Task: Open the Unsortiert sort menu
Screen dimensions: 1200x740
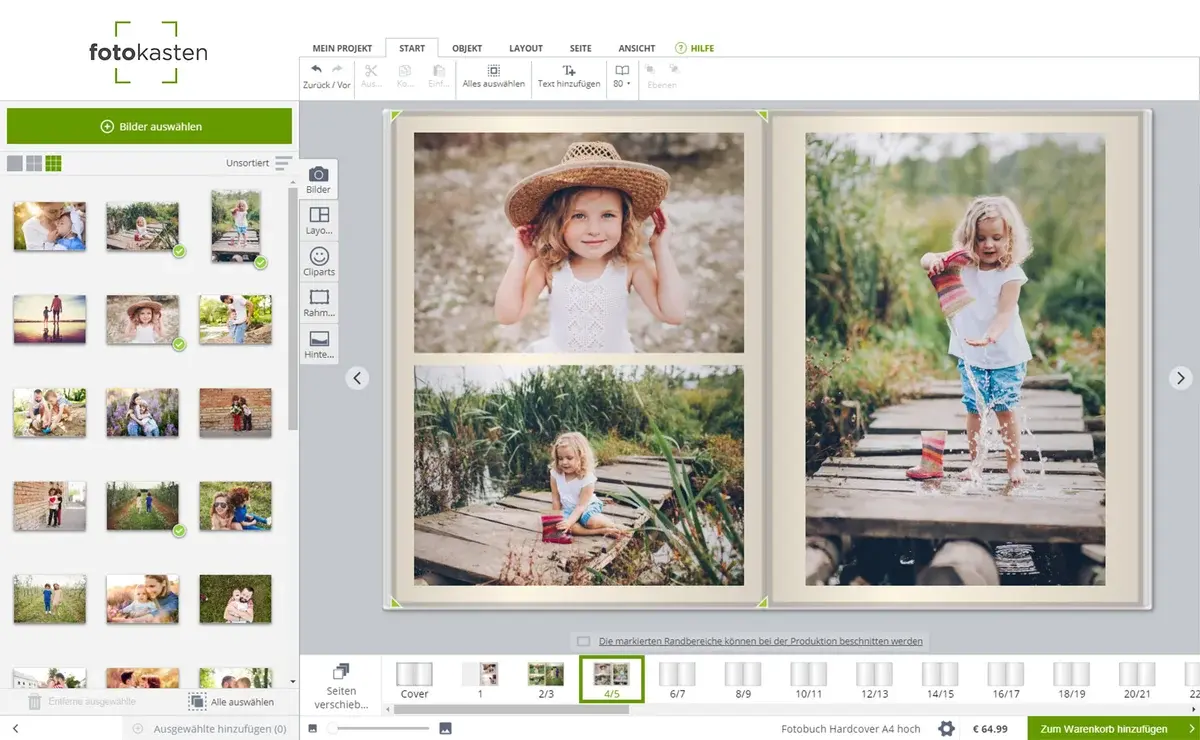Action: [260, 163]
